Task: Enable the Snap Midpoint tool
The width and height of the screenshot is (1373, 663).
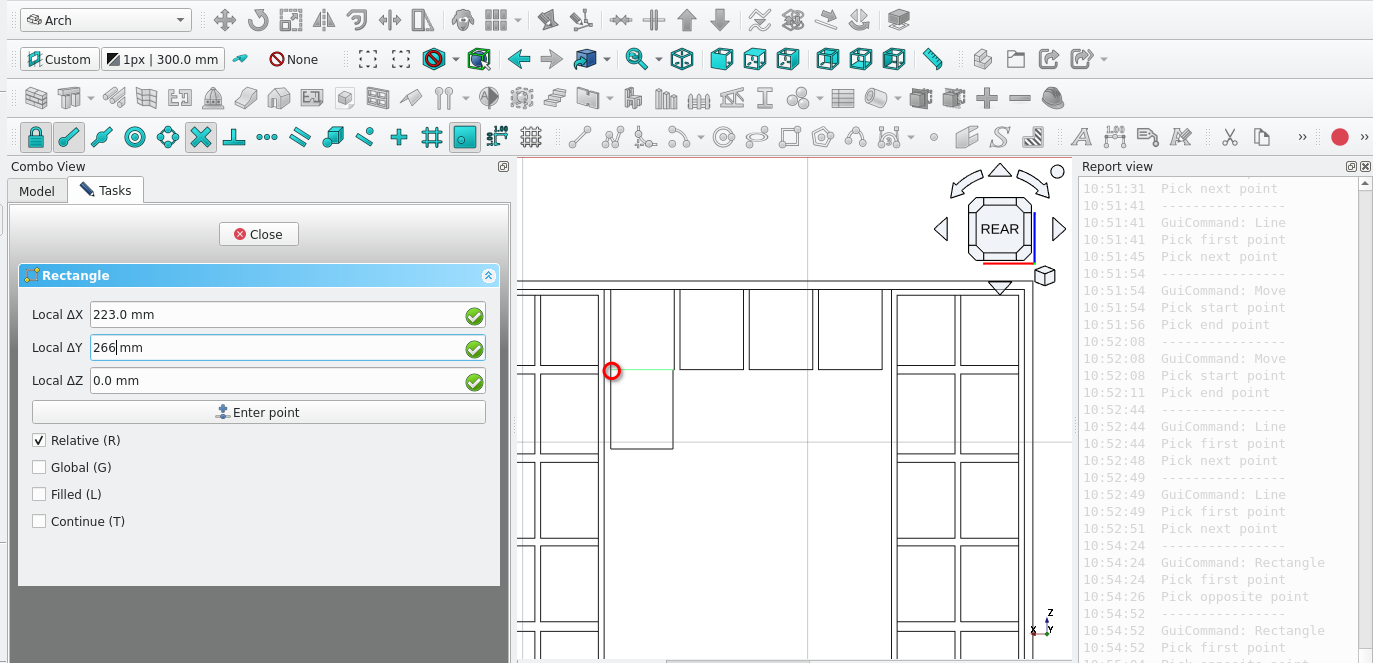Action: click(101, 137)
